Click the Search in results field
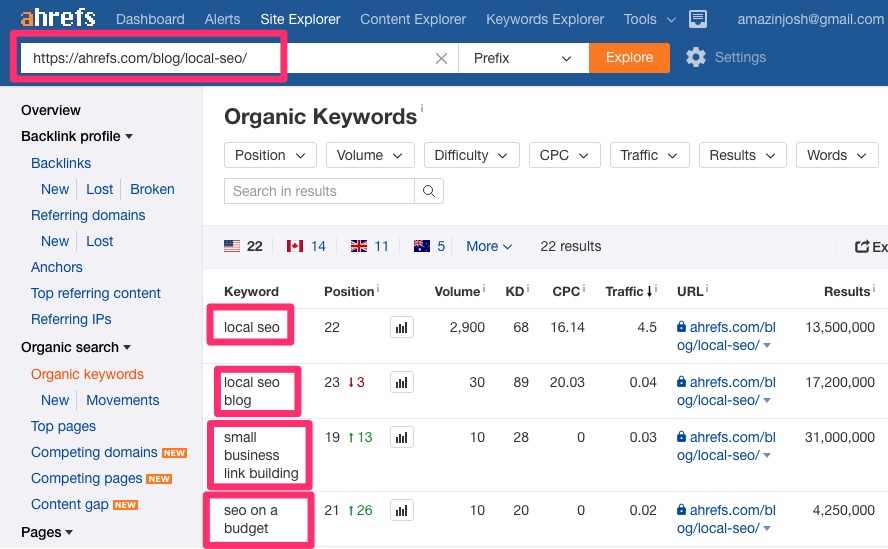888x549 pixels. pos(319,191)
